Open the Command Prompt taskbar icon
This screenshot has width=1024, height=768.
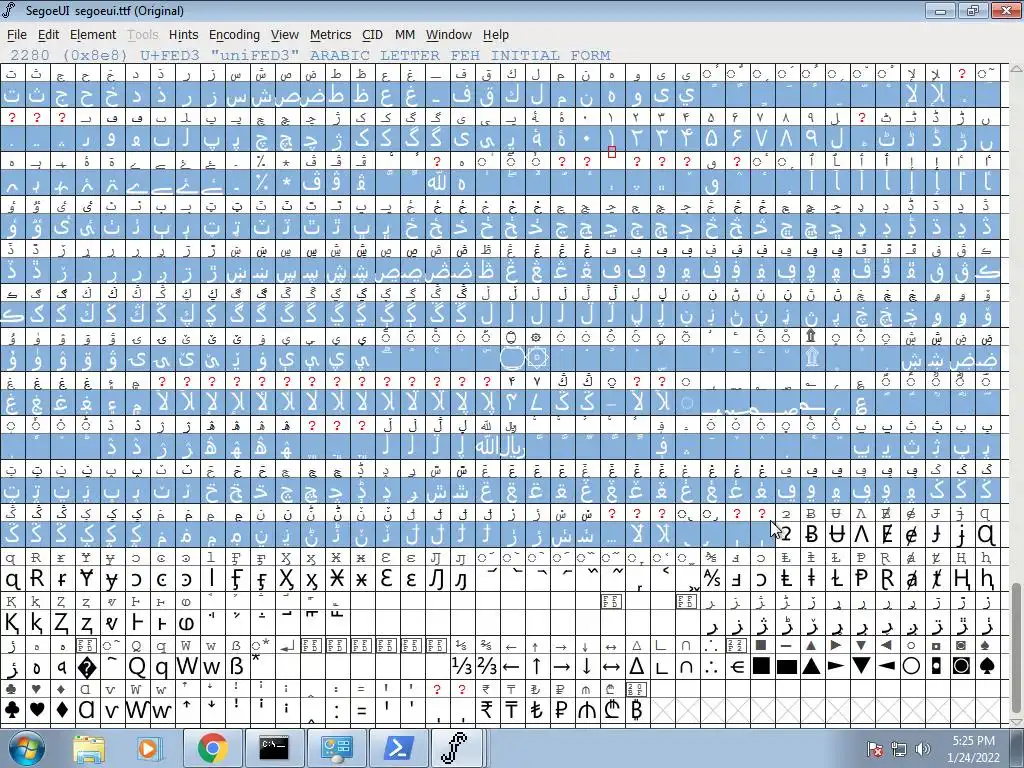tap(274, 748)
